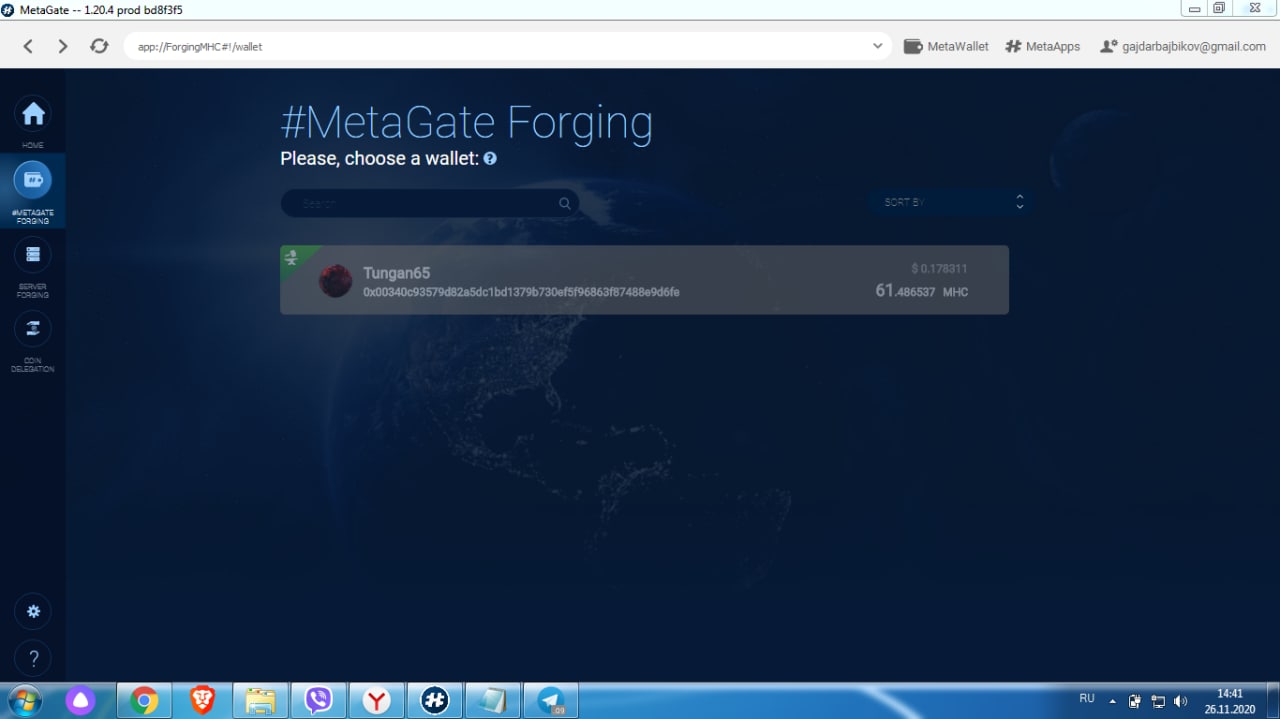1280x719 pixels.
Task: Open Viber from taskbar
Action: tap(318, 700)
